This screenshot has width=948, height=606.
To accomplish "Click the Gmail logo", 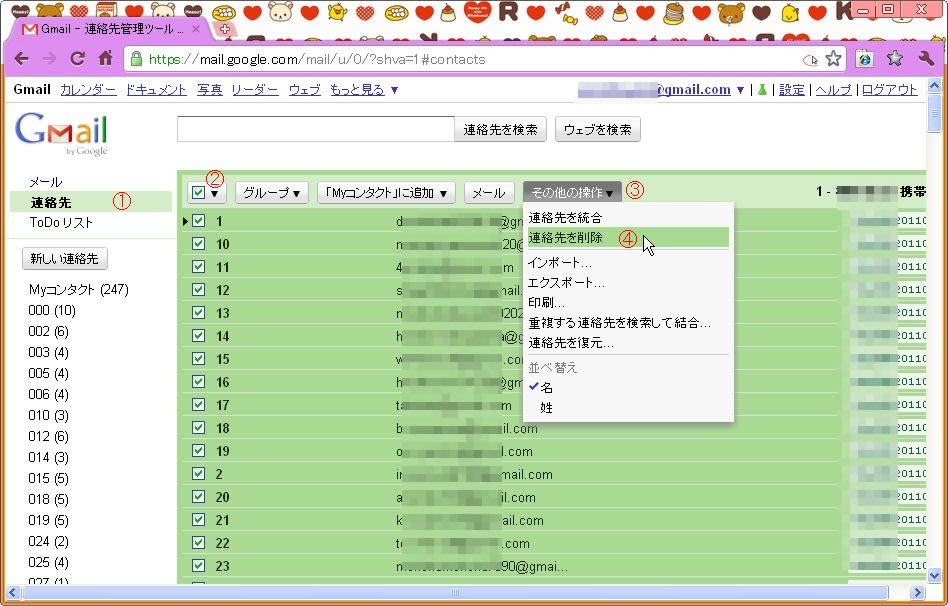I will click(61, 132).
